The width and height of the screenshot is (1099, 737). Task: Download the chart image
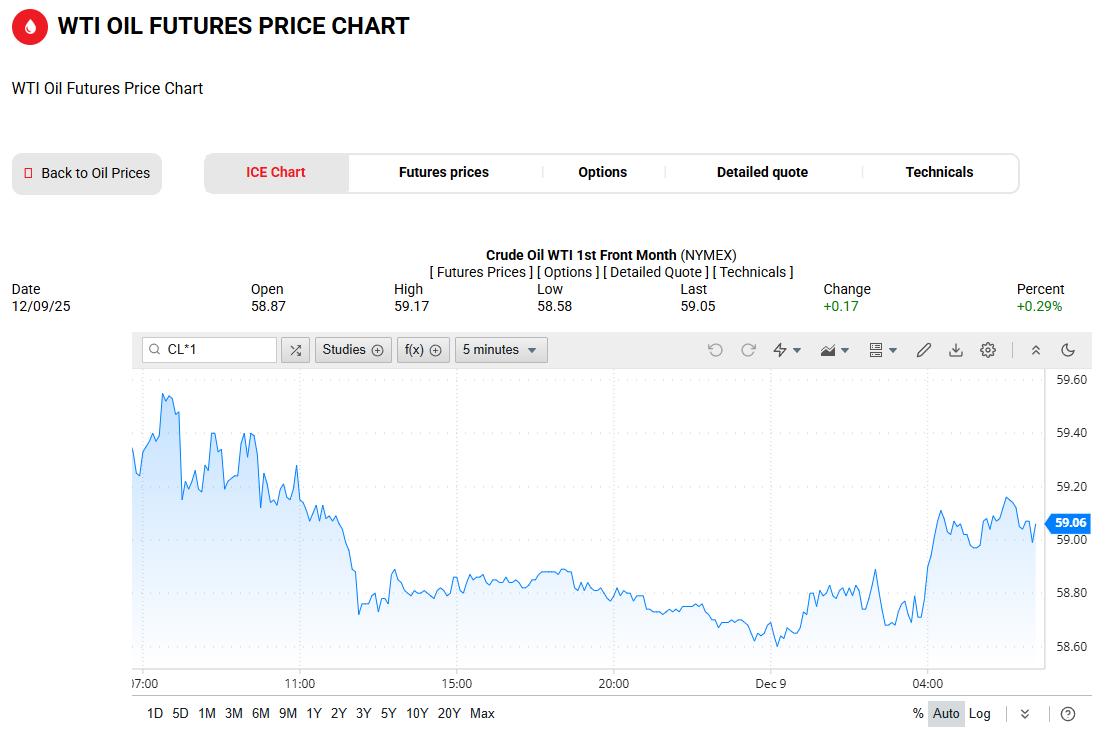956,350
